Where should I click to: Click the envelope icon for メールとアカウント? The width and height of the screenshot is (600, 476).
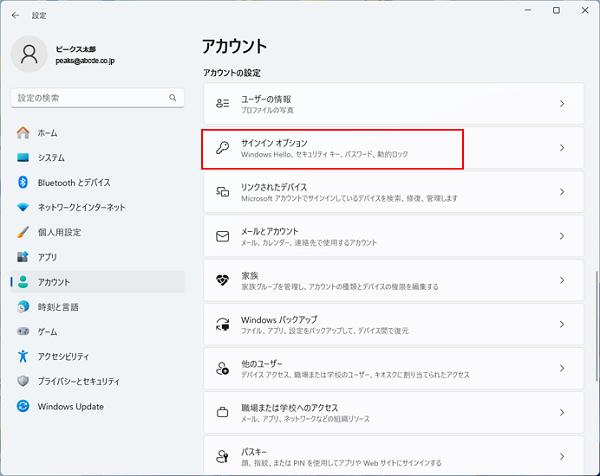click(223, 237)
